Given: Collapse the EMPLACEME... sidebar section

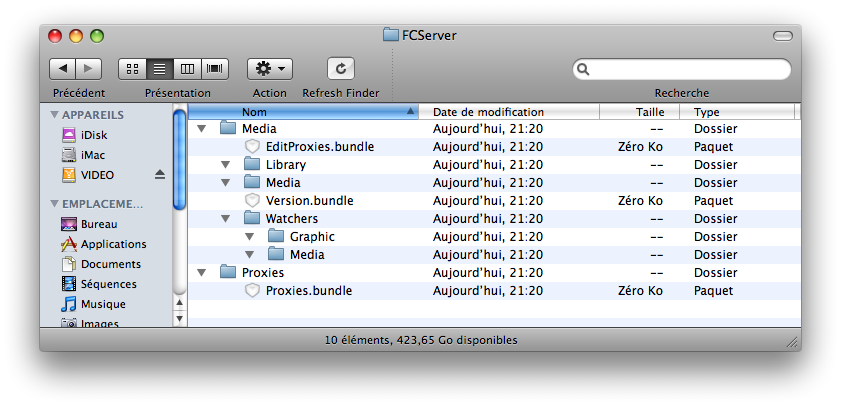Looking at the screenshot, I should 54,204.
